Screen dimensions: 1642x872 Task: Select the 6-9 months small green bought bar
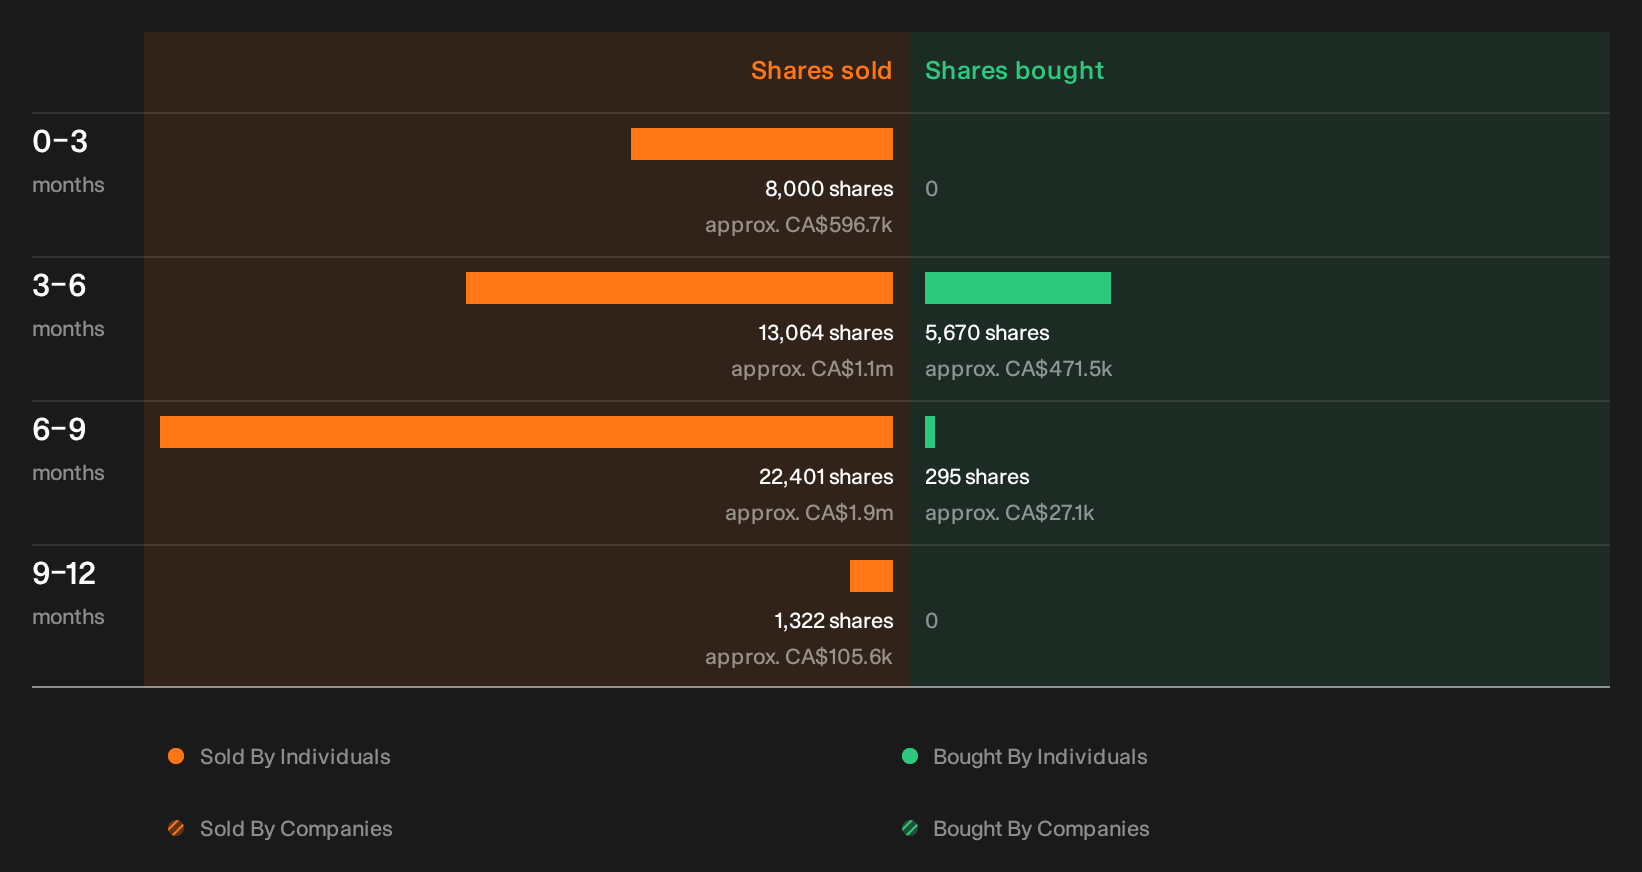(x=930, y=432)
